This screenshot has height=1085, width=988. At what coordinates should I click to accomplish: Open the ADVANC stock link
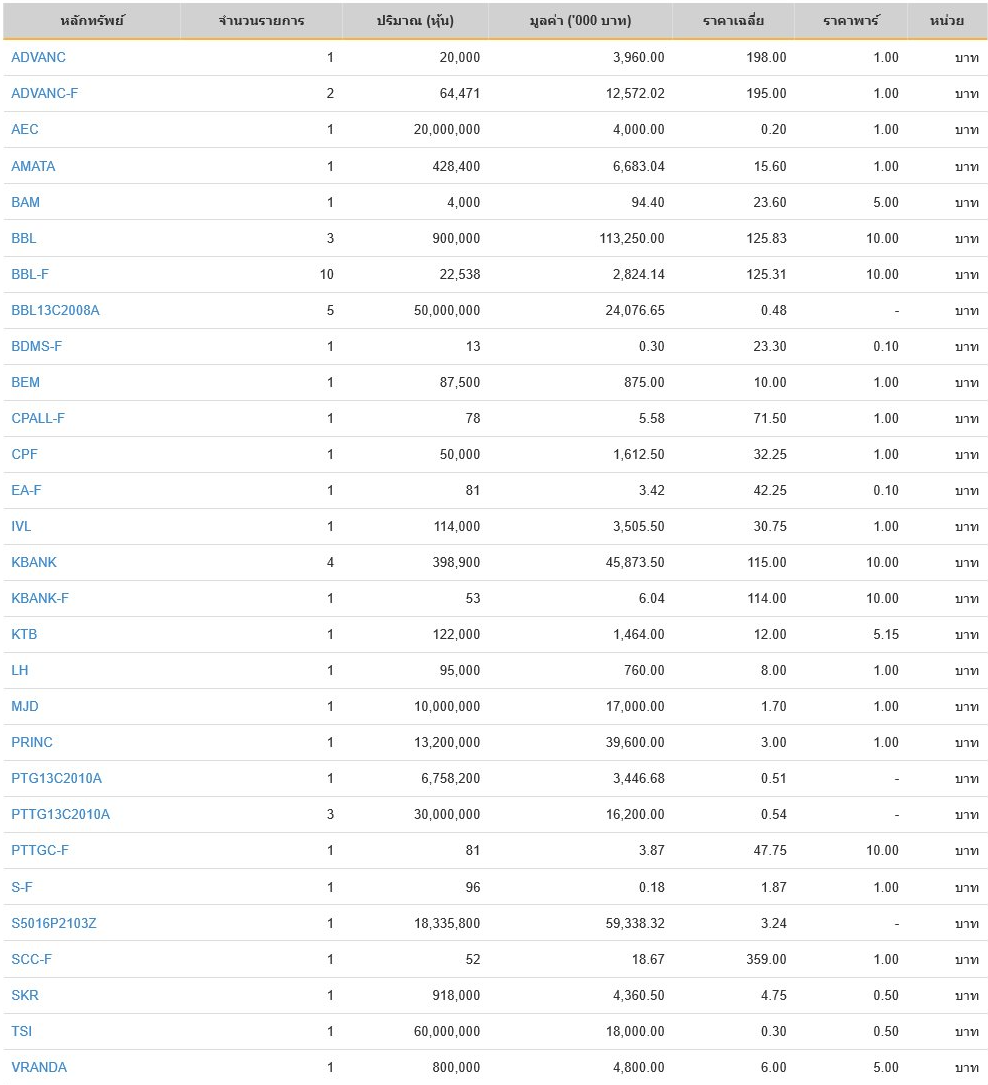(x=38, y=57)
